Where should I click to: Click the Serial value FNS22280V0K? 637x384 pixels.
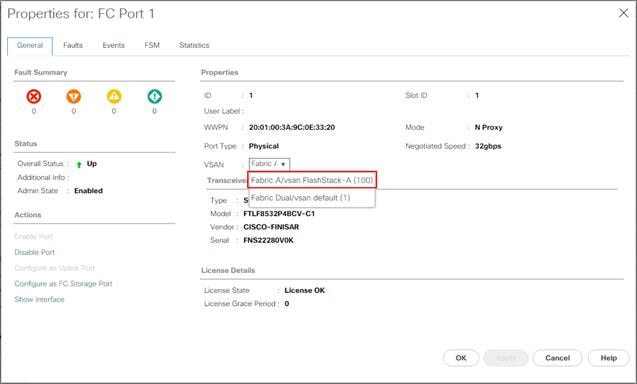click(268, 241)
